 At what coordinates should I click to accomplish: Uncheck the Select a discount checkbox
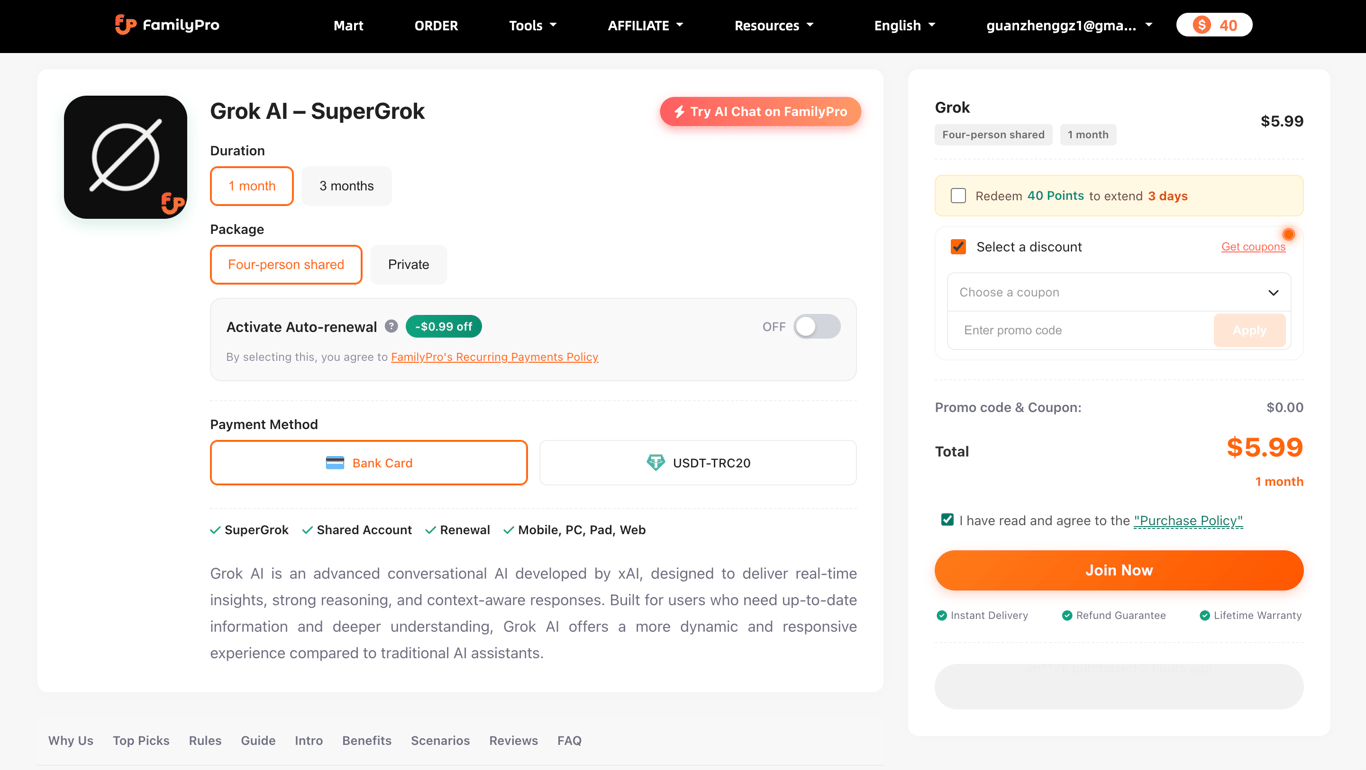click(958, 247)
